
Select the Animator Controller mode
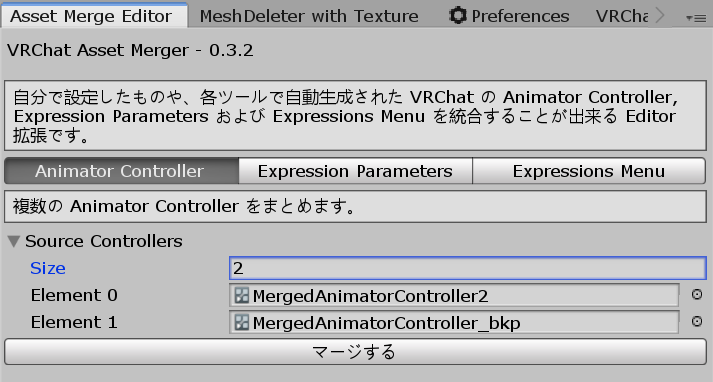pyautogui.click(x=121, y=171)
